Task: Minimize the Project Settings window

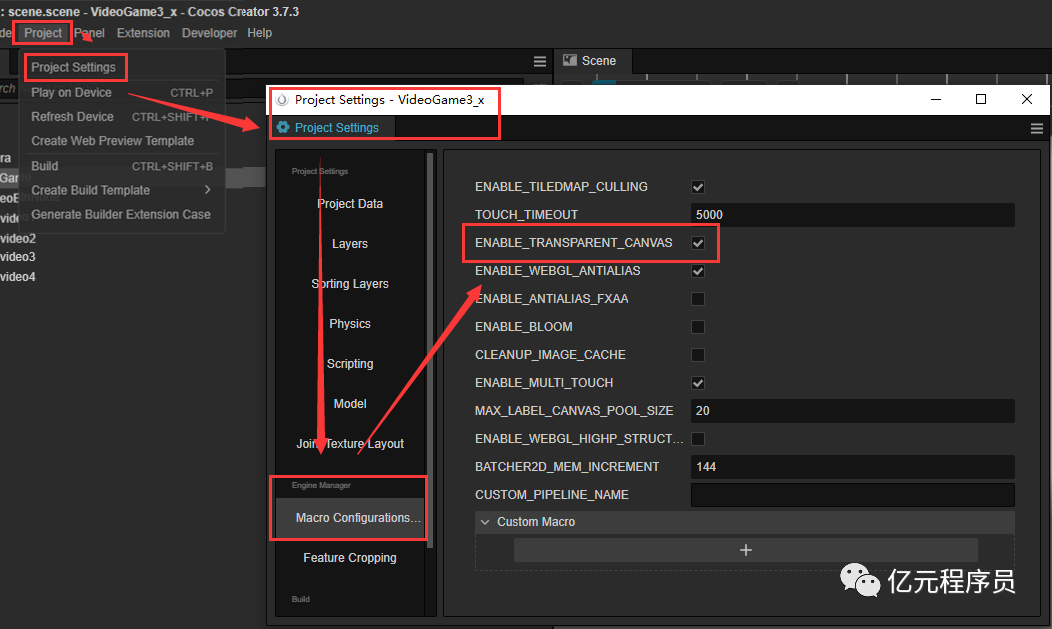Action: (936, 99)
